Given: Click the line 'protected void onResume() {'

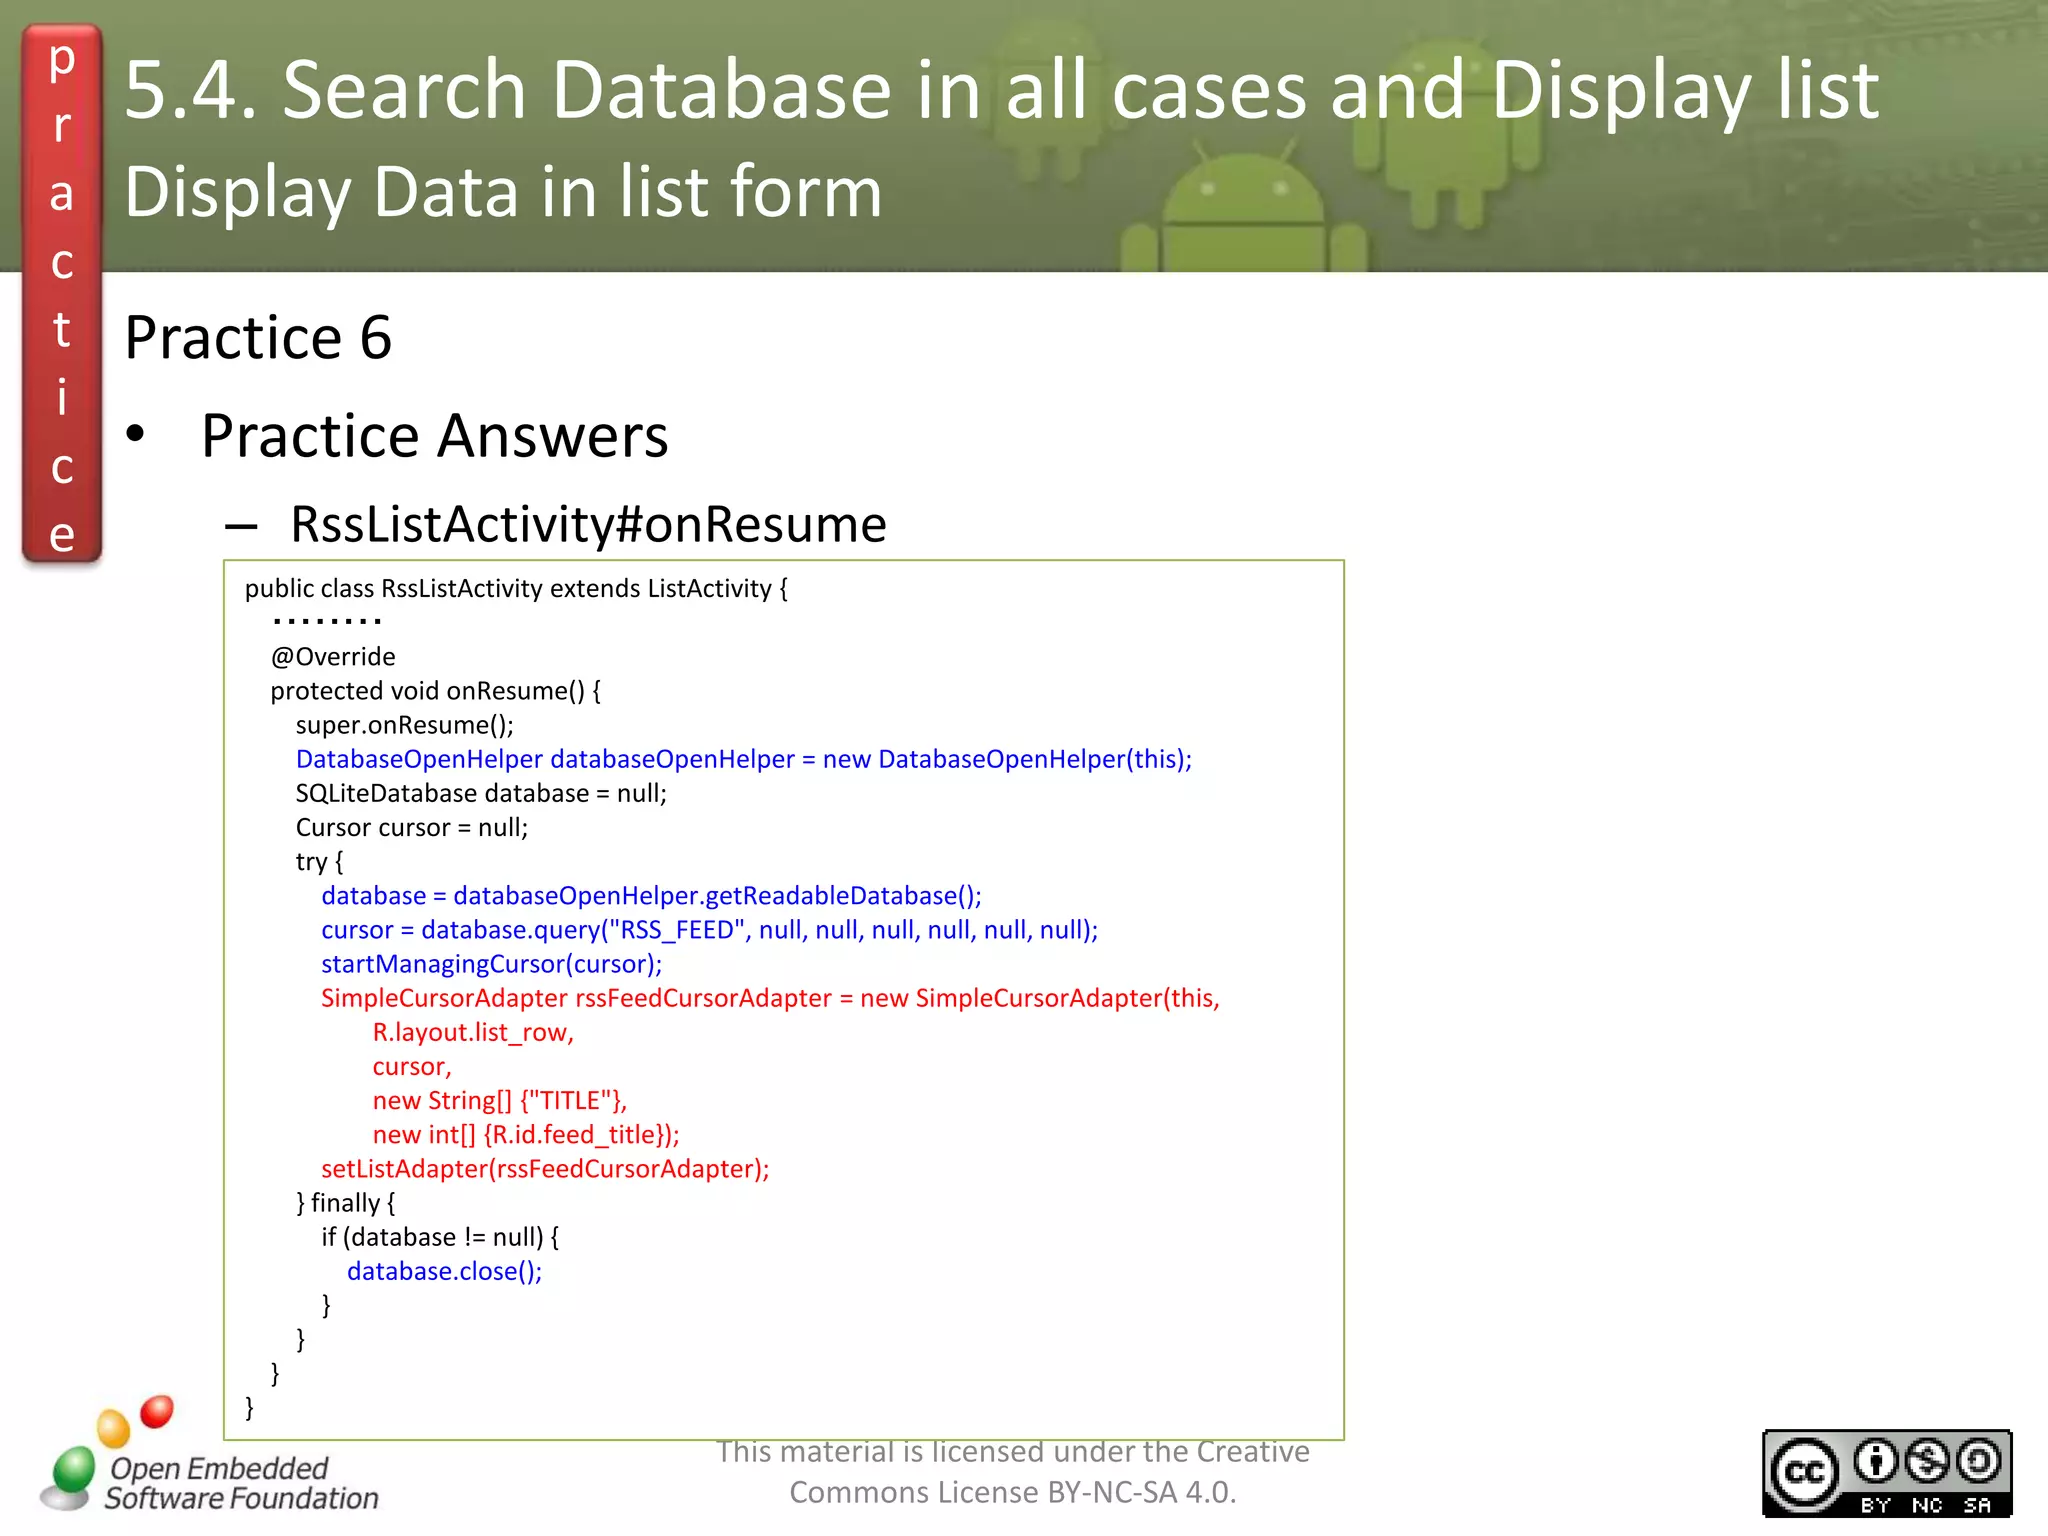Looking at the screenshot, I should (435, 691).
